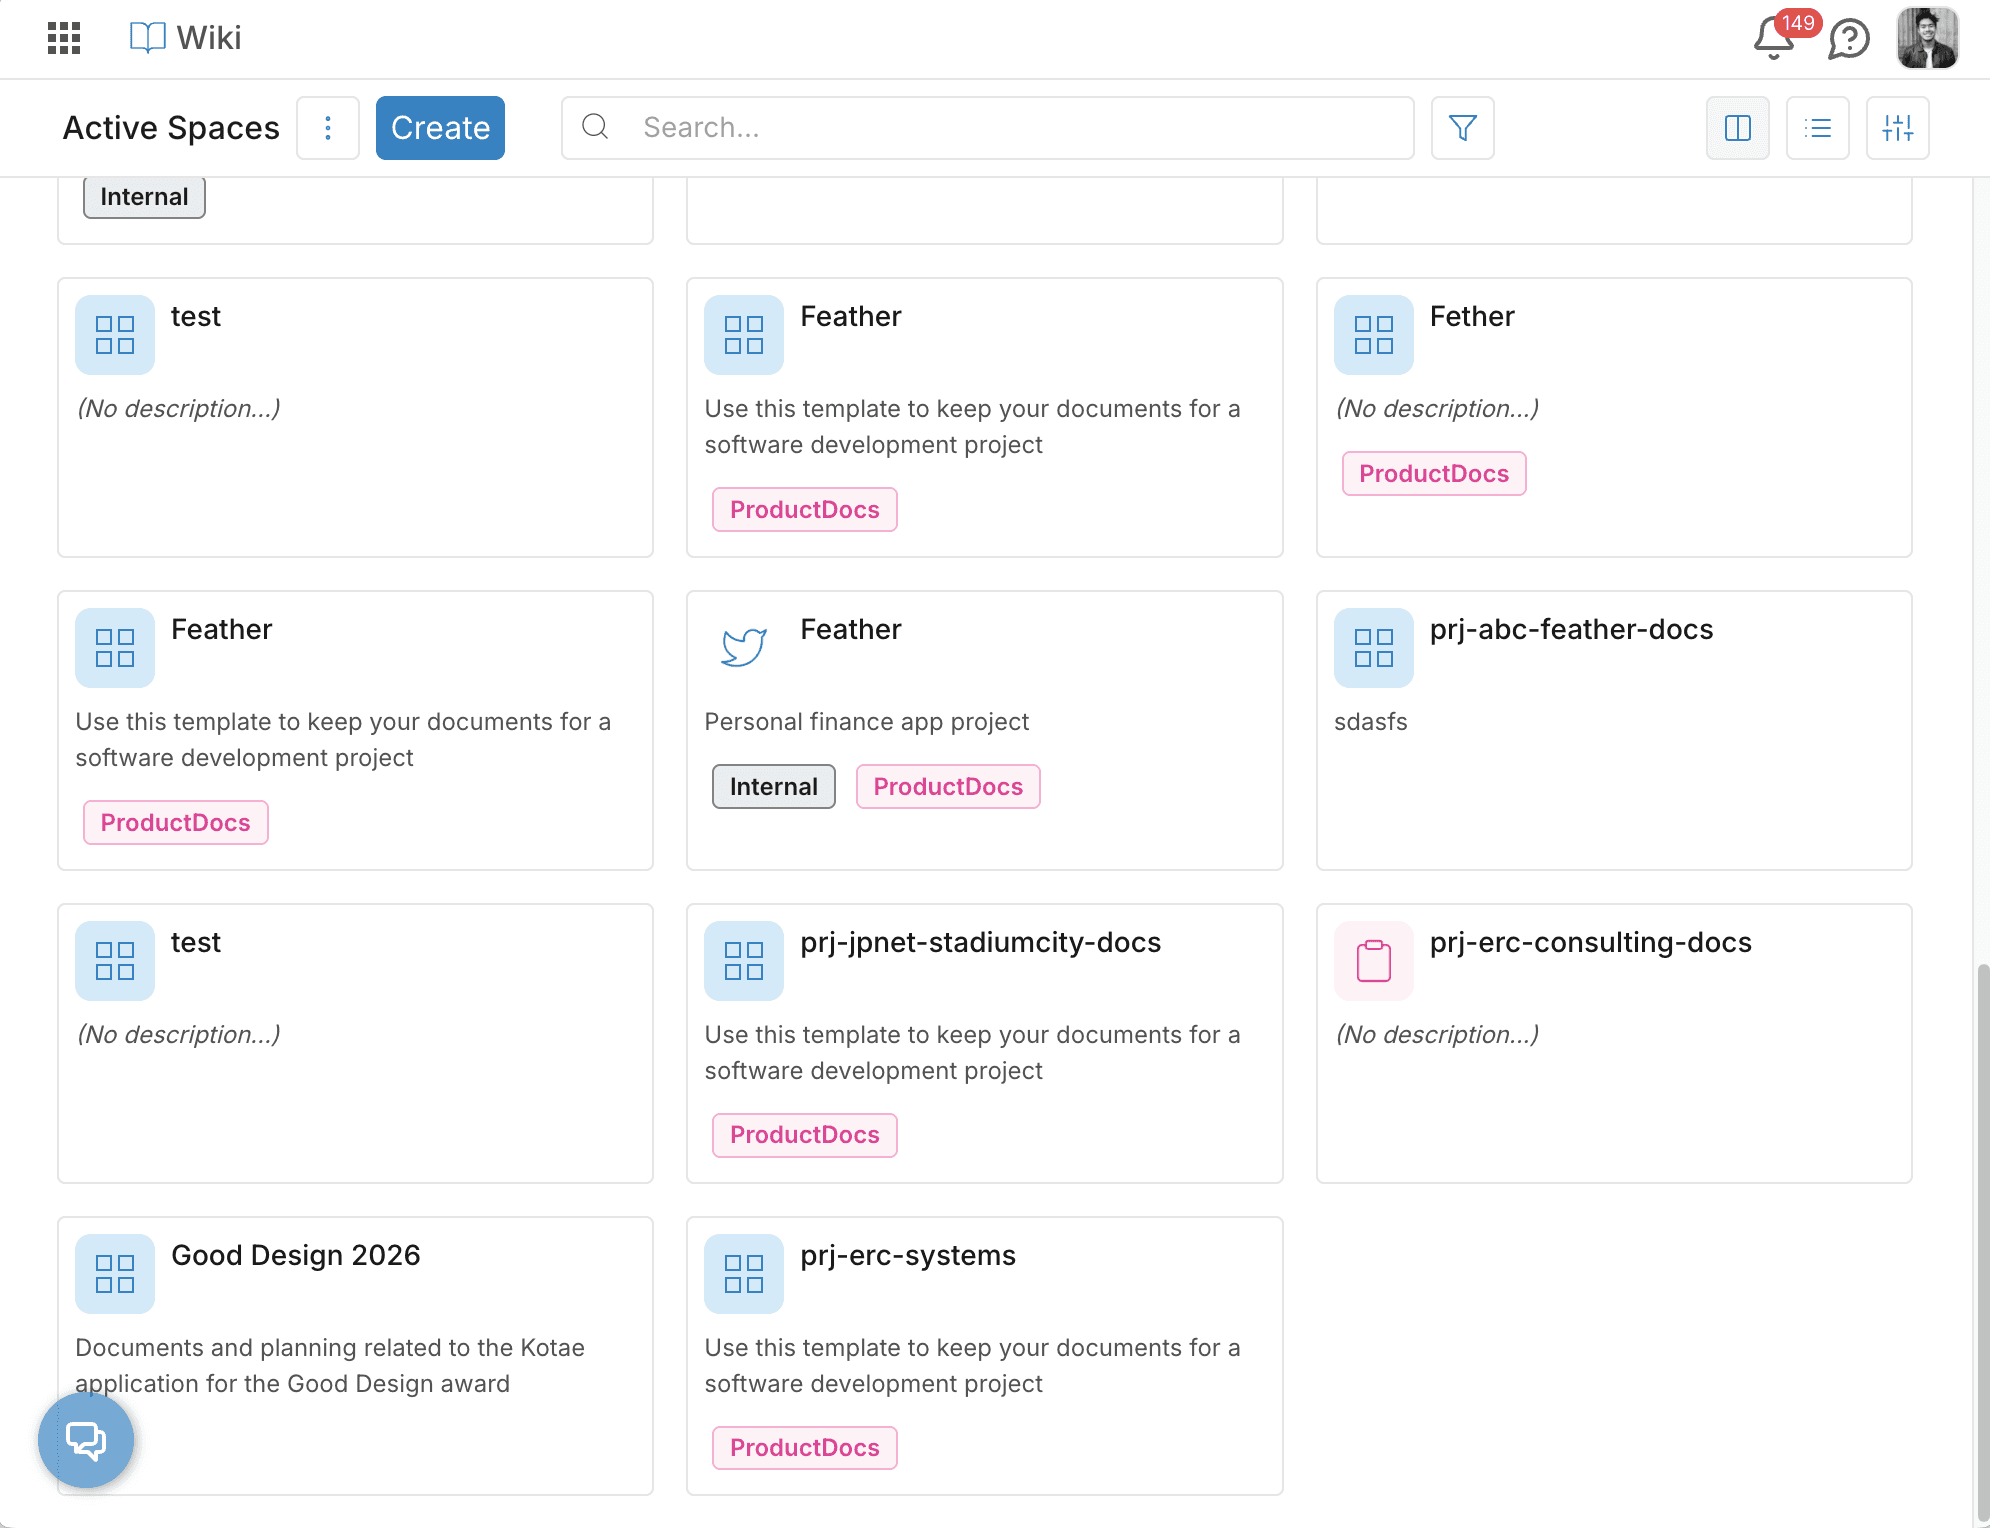Viewport: 1990px width, 1528px height.
Task: Open the help question bubble icon
Action: click(x=1849, y=40)
